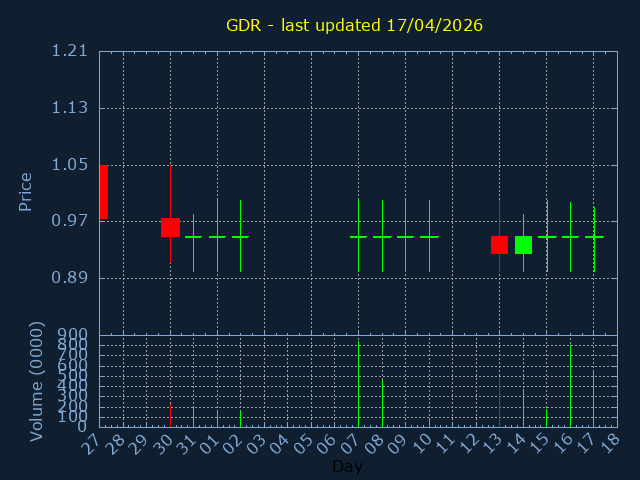Click the green volume bar on day 16
This screenshot has width=640, height=480.
[570, 386]
